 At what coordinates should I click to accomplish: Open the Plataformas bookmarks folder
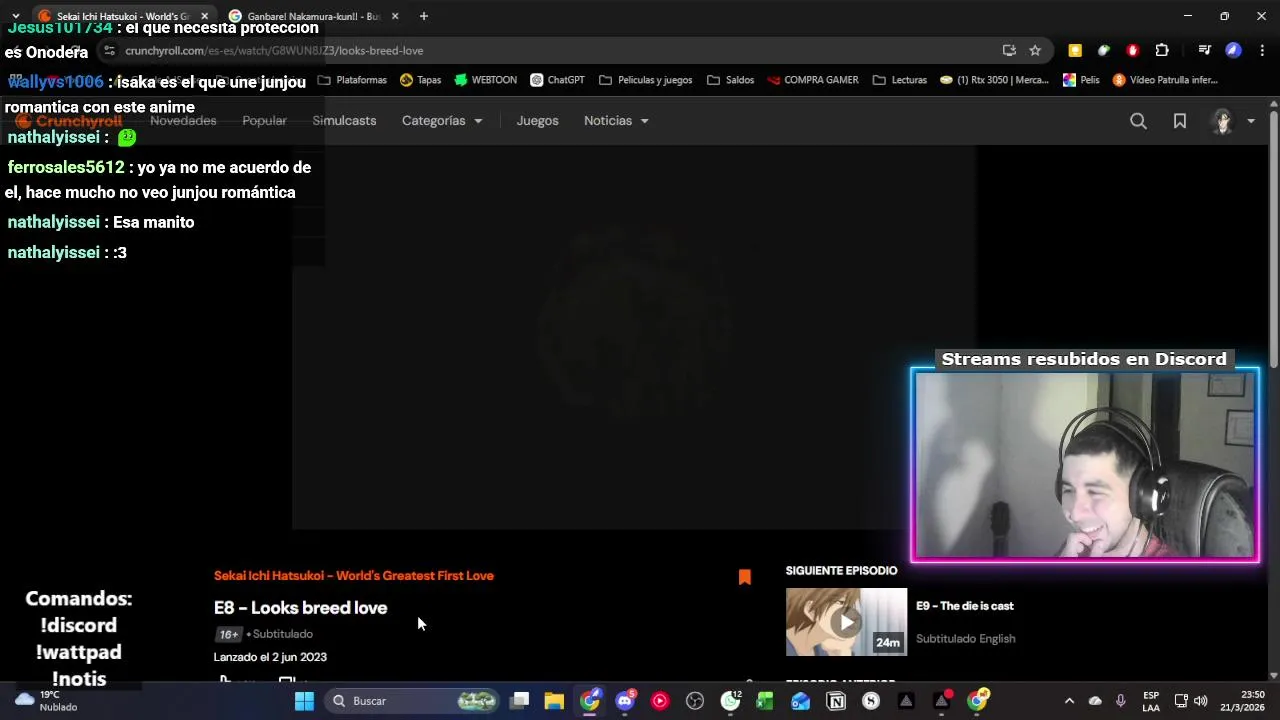point(352,80)
